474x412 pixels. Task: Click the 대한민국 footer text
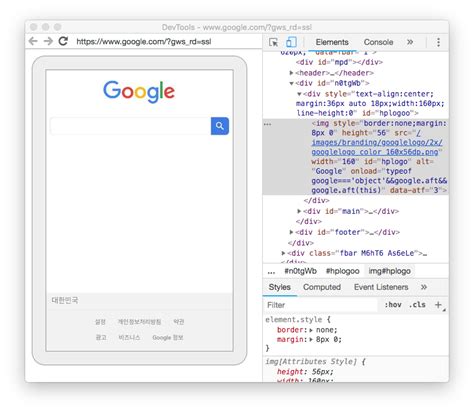(x=65, y=300)
